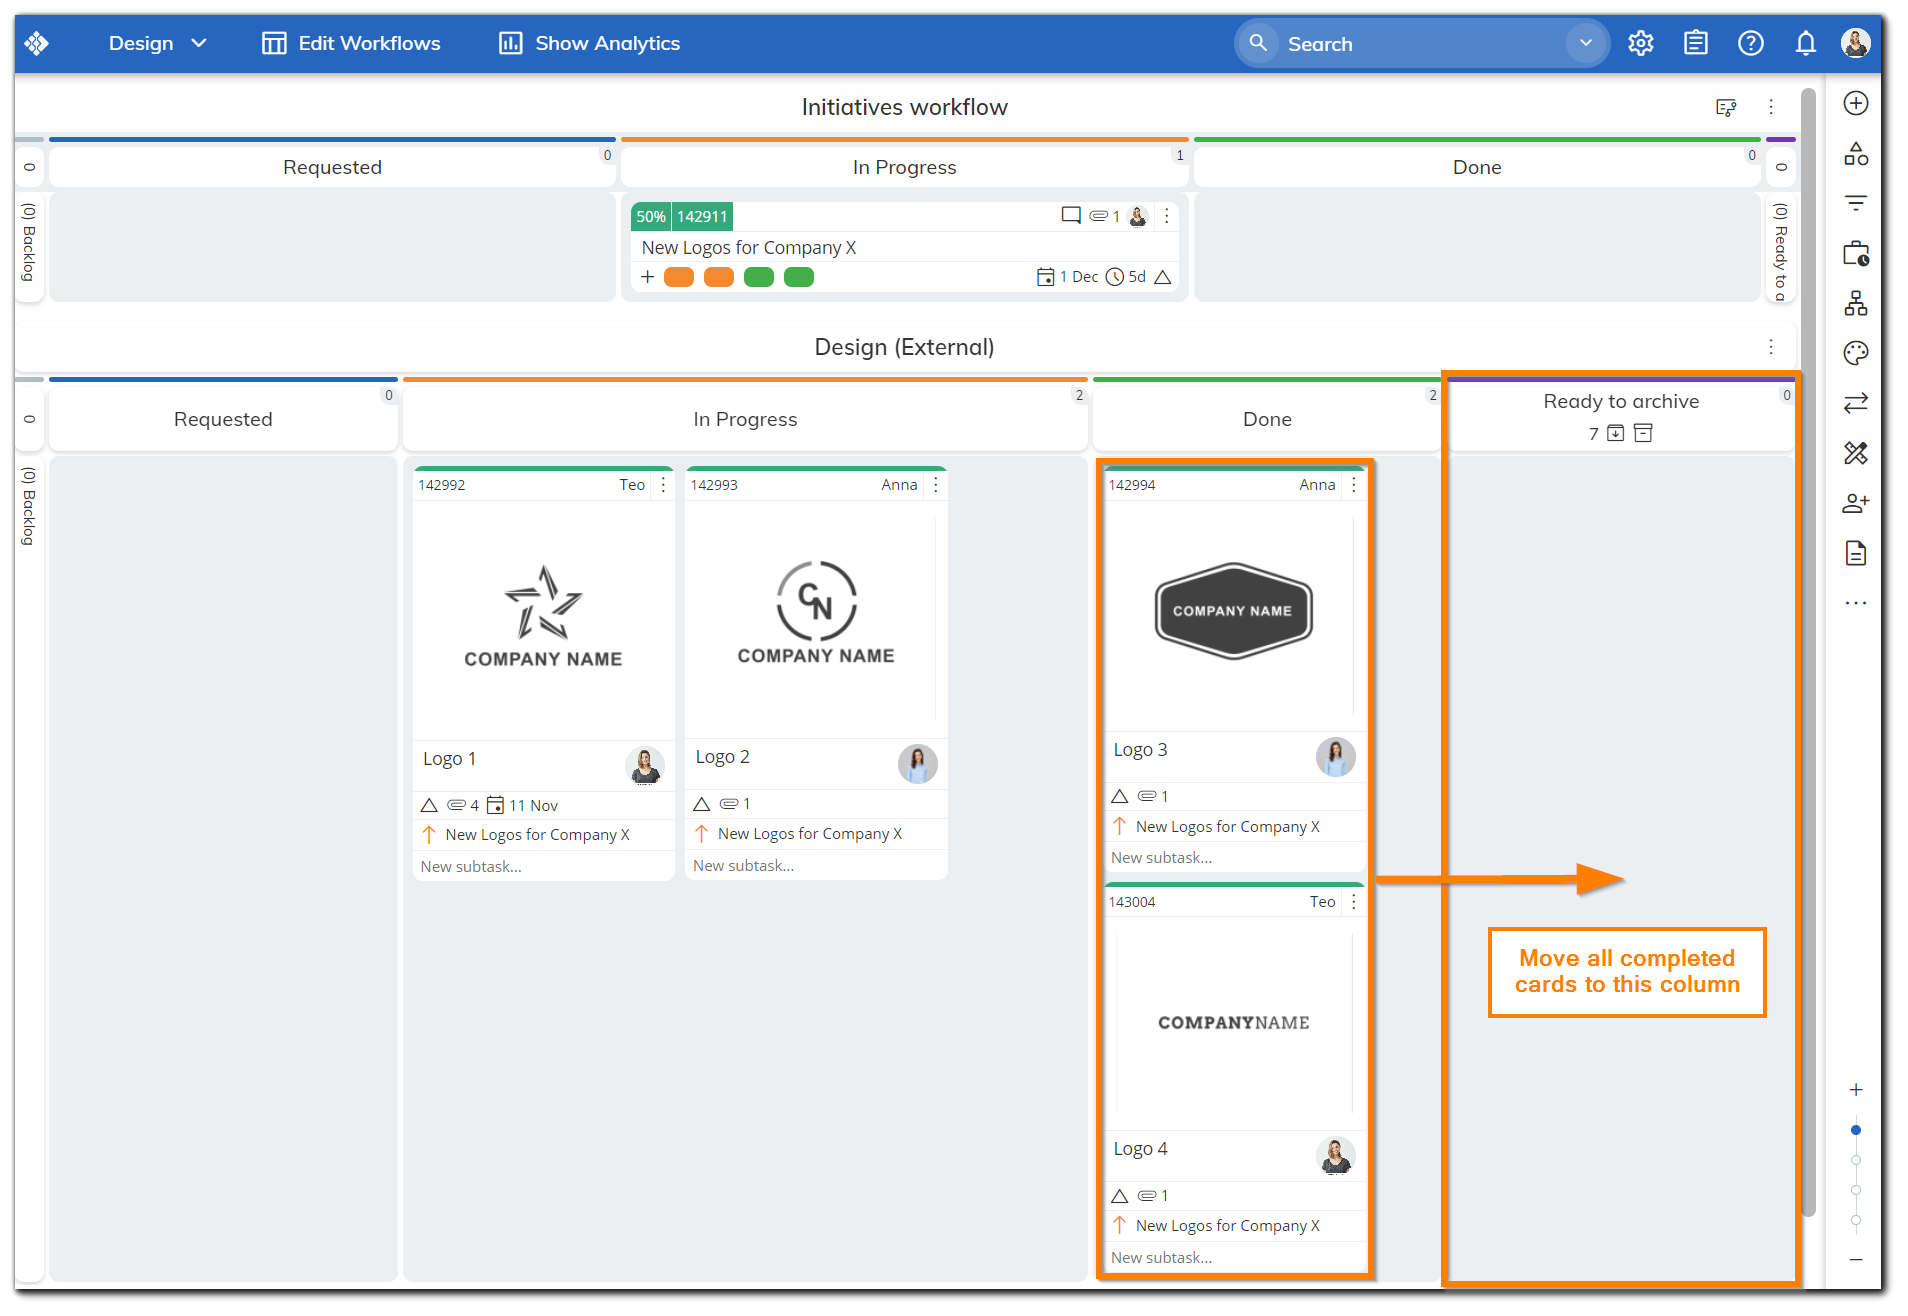Select Edit Workflows in the top menu

tap(350, 43)
